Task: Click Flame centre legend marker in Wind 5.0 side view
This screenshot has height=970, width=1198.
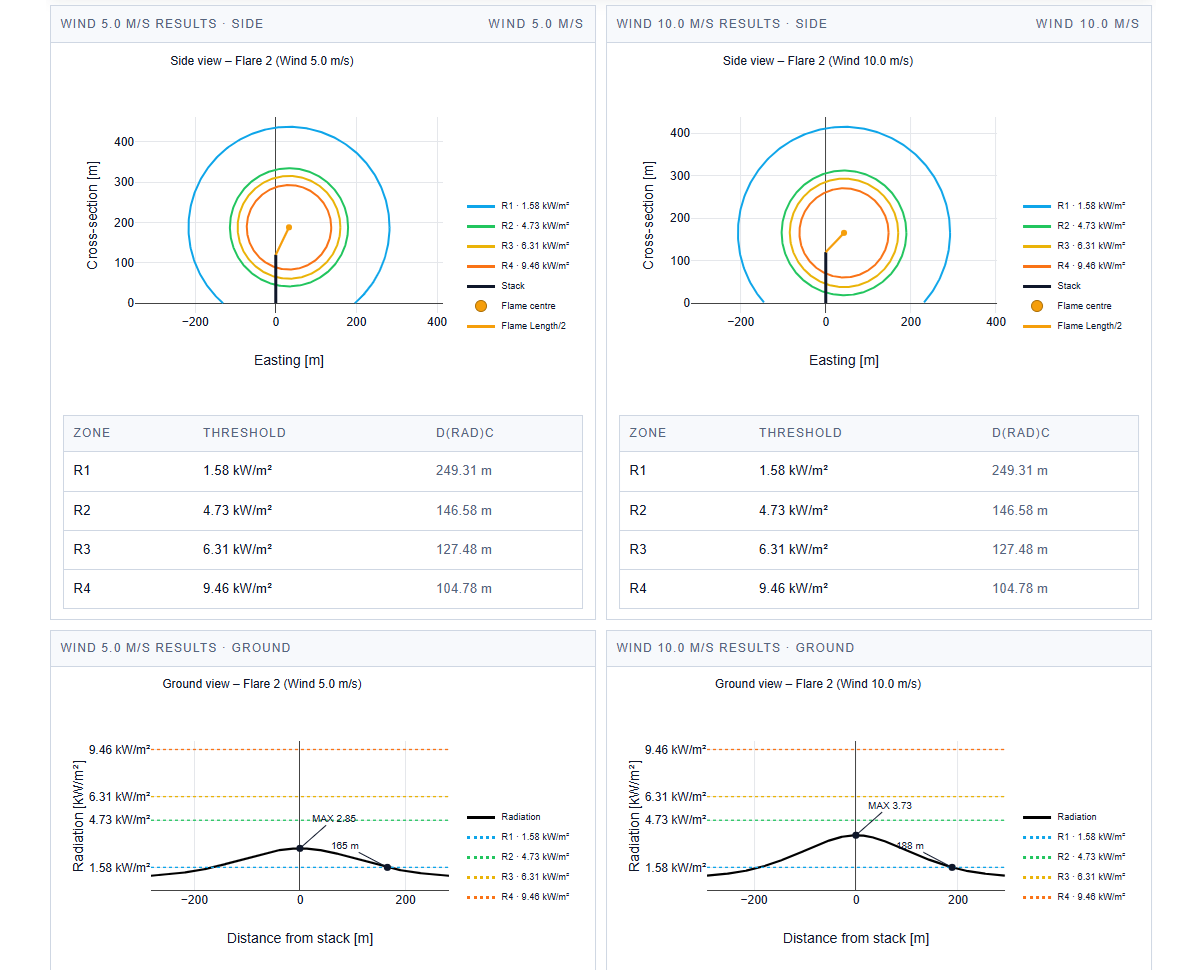Action: click(x=481, y=306)
